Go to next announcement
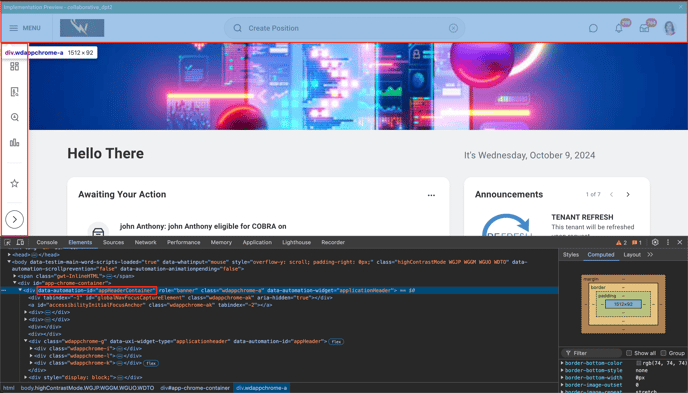688x393 pixels. (628, 194)
